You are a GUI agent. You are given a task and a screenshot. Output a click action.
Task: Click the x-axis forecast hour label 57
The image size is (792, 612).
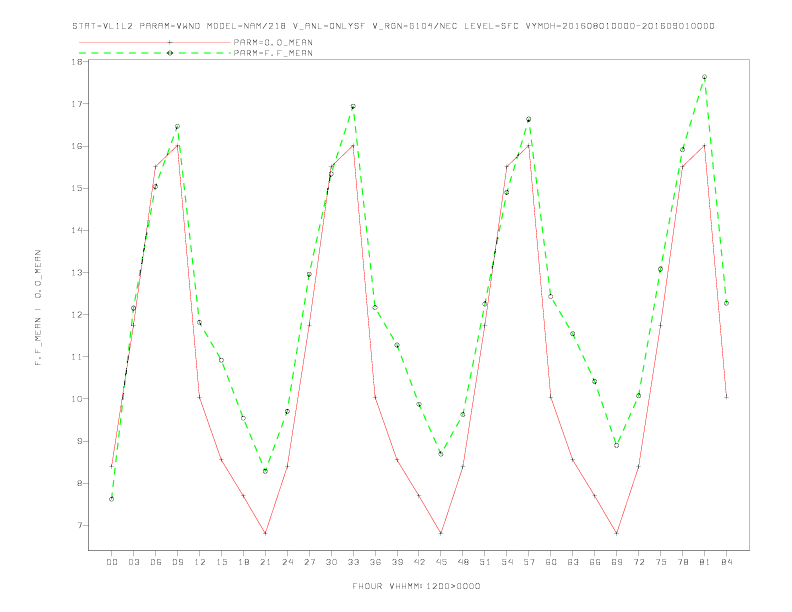[529, 562]
